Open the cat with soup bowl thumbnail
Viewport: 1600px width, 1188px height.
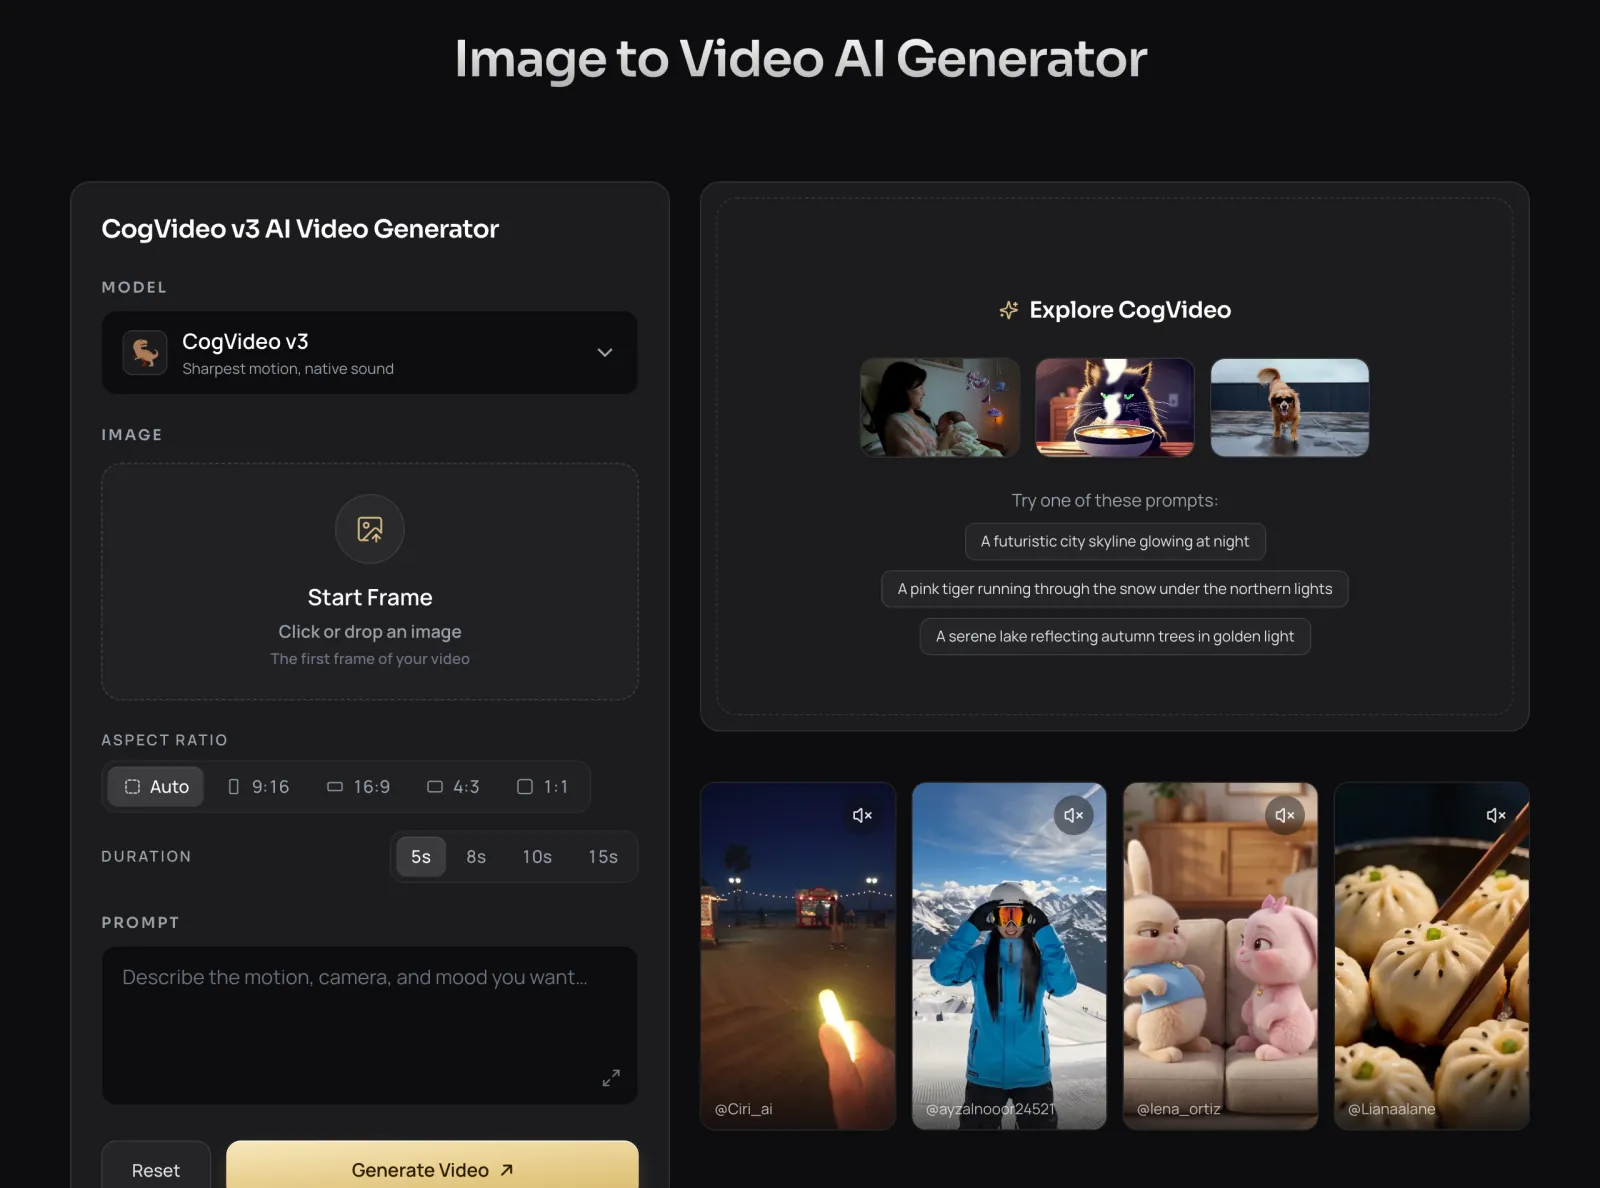click(x=1115, y=408)
